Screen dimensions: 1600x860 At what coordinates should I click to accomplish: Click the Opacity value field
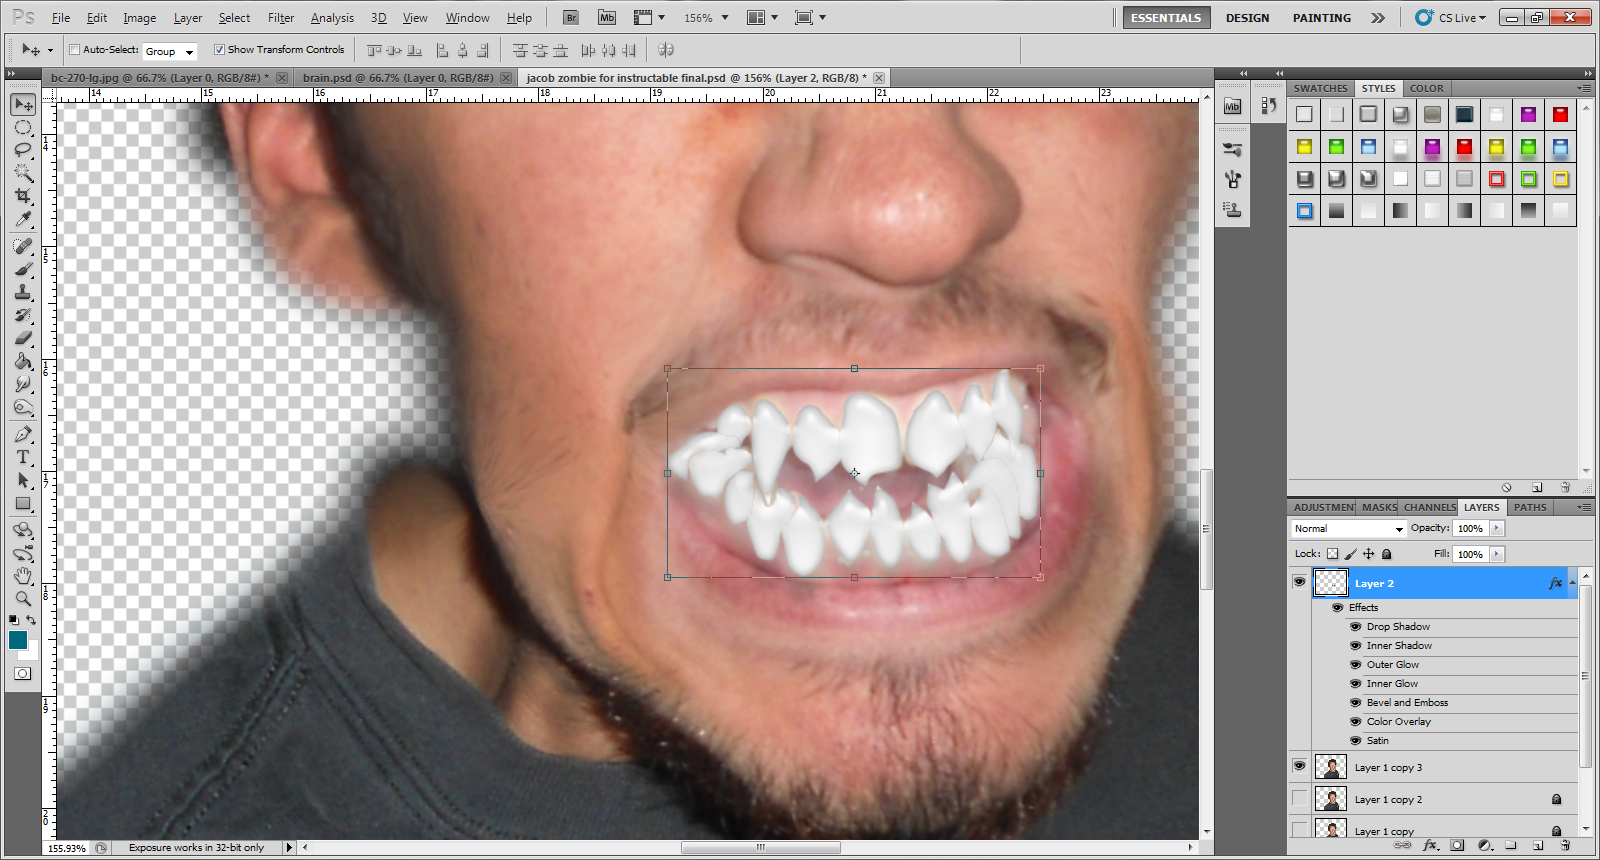coord(1471,528)
